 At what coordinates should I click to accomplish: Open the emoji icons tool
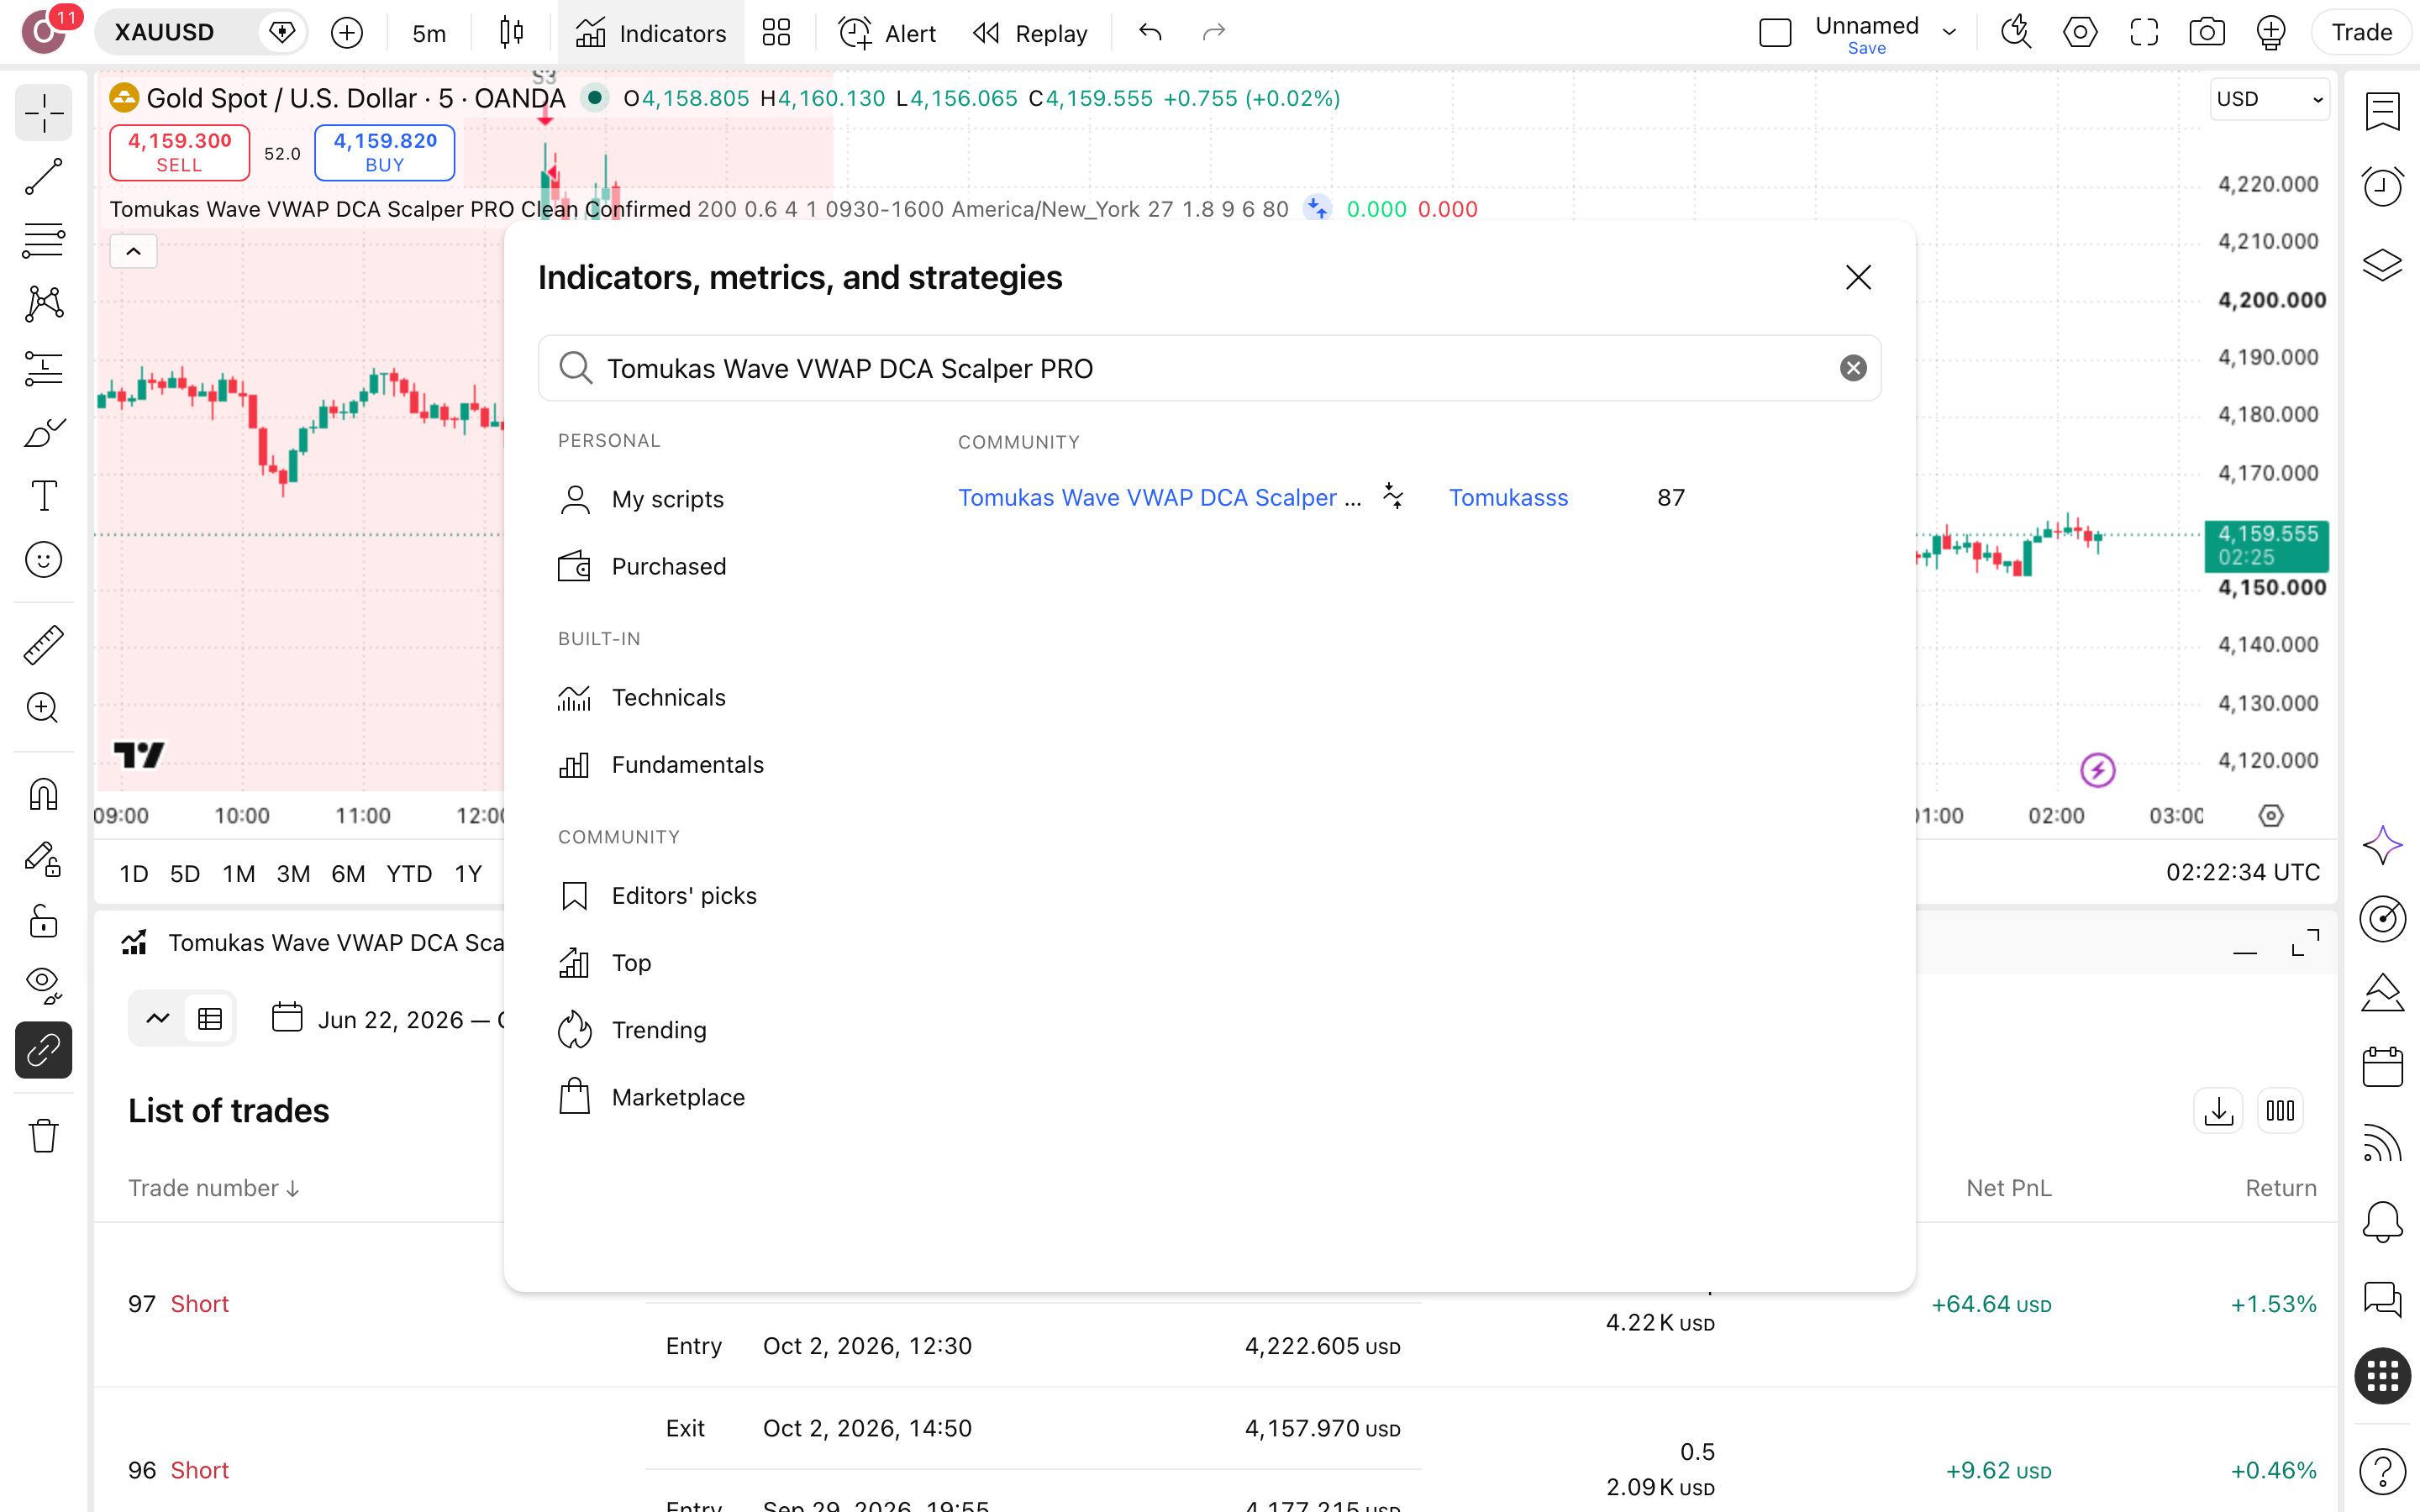pyautogui.click(x=43, y=560)
